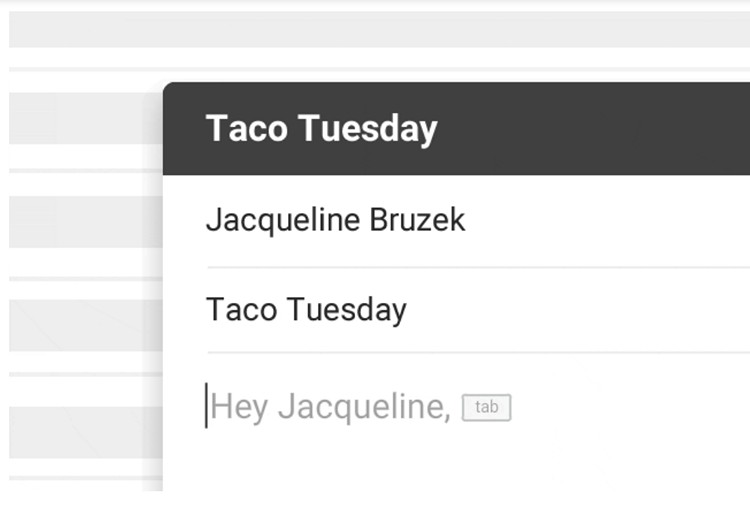Click "Jacqueline," in the grey body suggestion
Screen dimensions: 750x525
(x=364, y=407)
